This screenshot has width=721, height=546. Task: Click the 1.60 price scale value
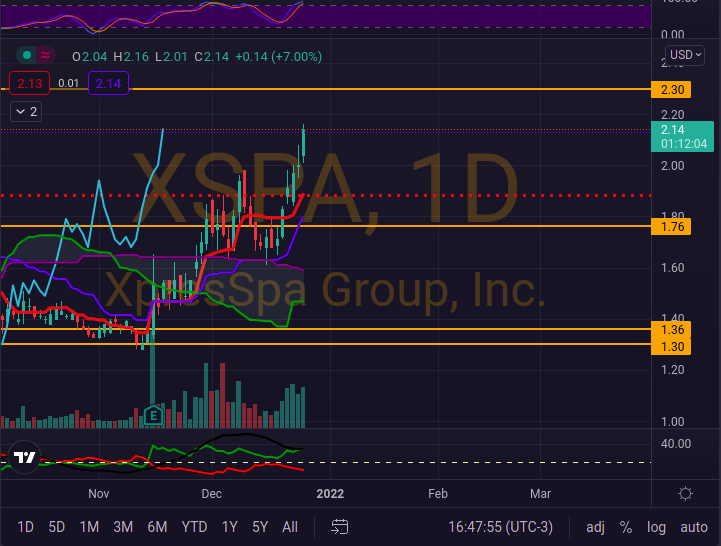673,268
